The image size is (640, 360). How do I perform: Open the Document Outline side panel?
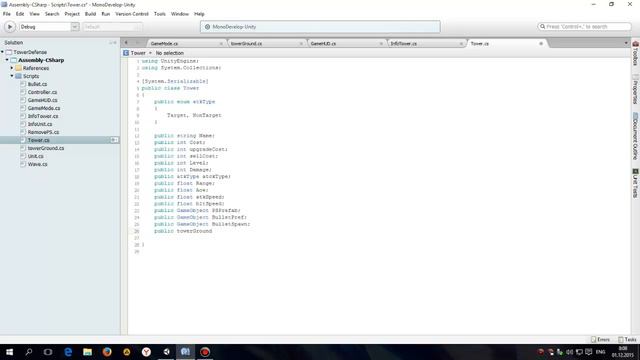pyautogui.click(x=636, y=136)
